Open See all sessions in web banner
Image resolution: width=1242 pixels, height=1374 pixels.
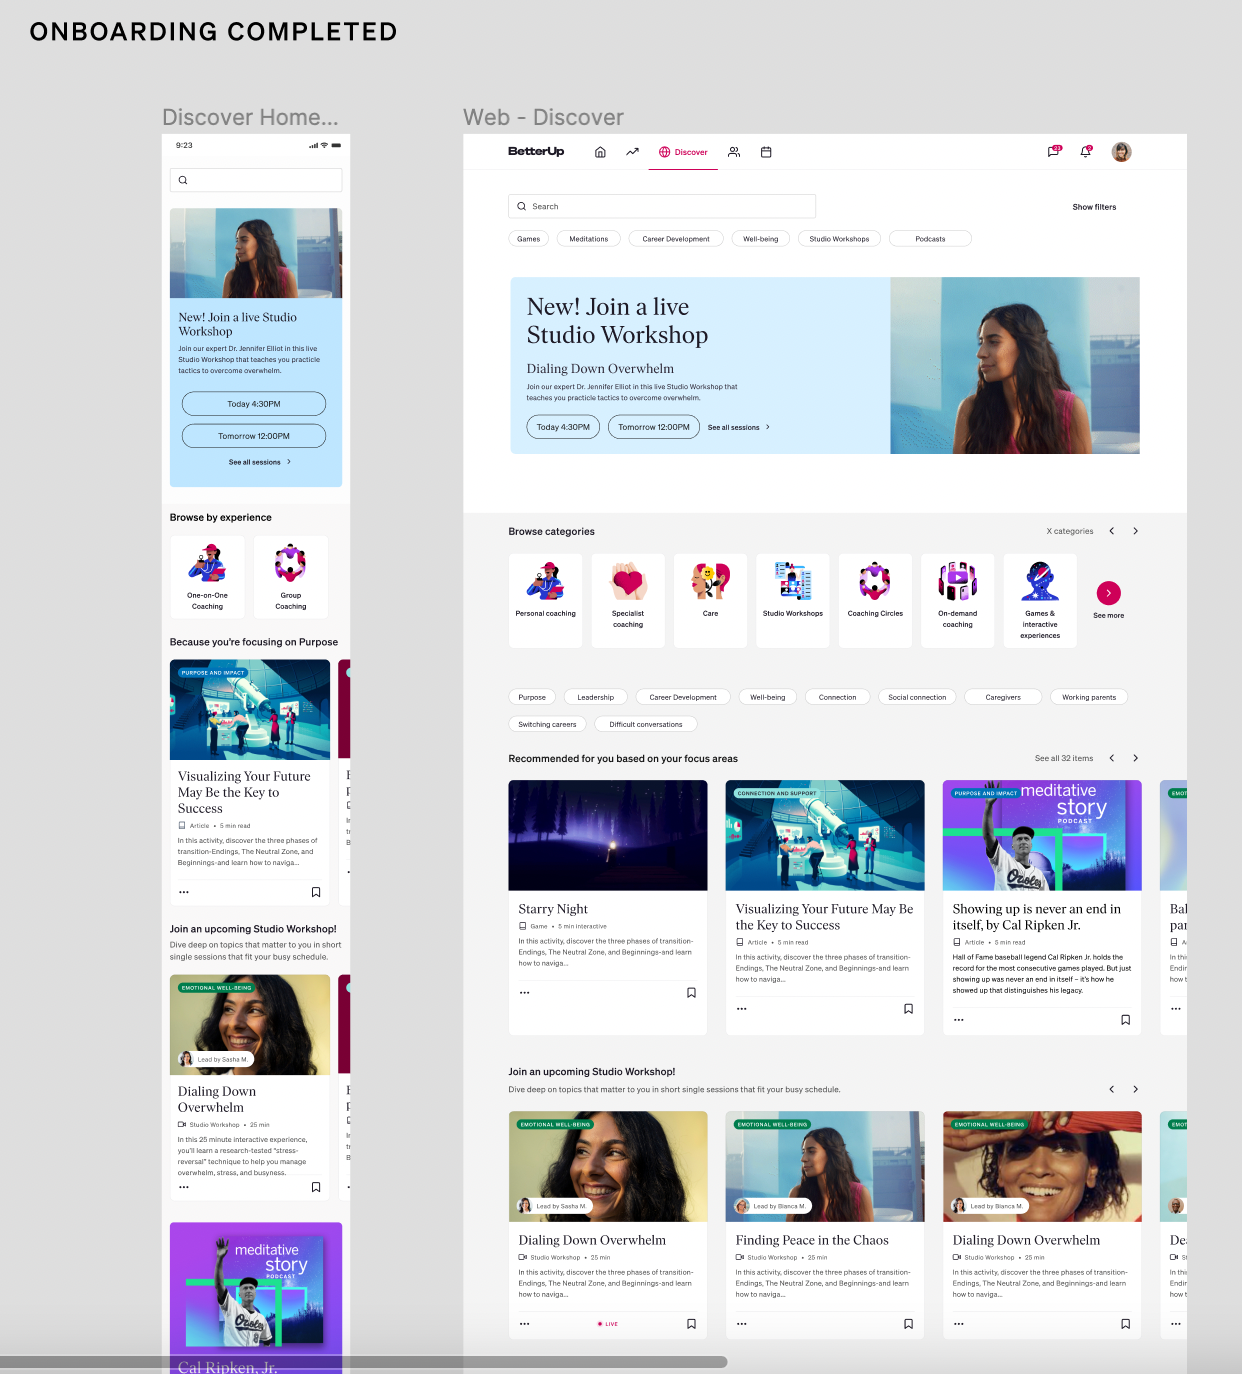[739, 427]
